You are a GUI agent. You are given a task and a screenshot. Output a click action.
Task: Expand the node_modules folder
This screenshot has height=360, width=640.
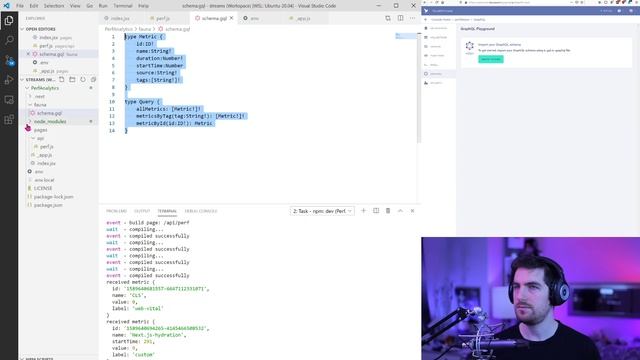click(x=30, y=122)
